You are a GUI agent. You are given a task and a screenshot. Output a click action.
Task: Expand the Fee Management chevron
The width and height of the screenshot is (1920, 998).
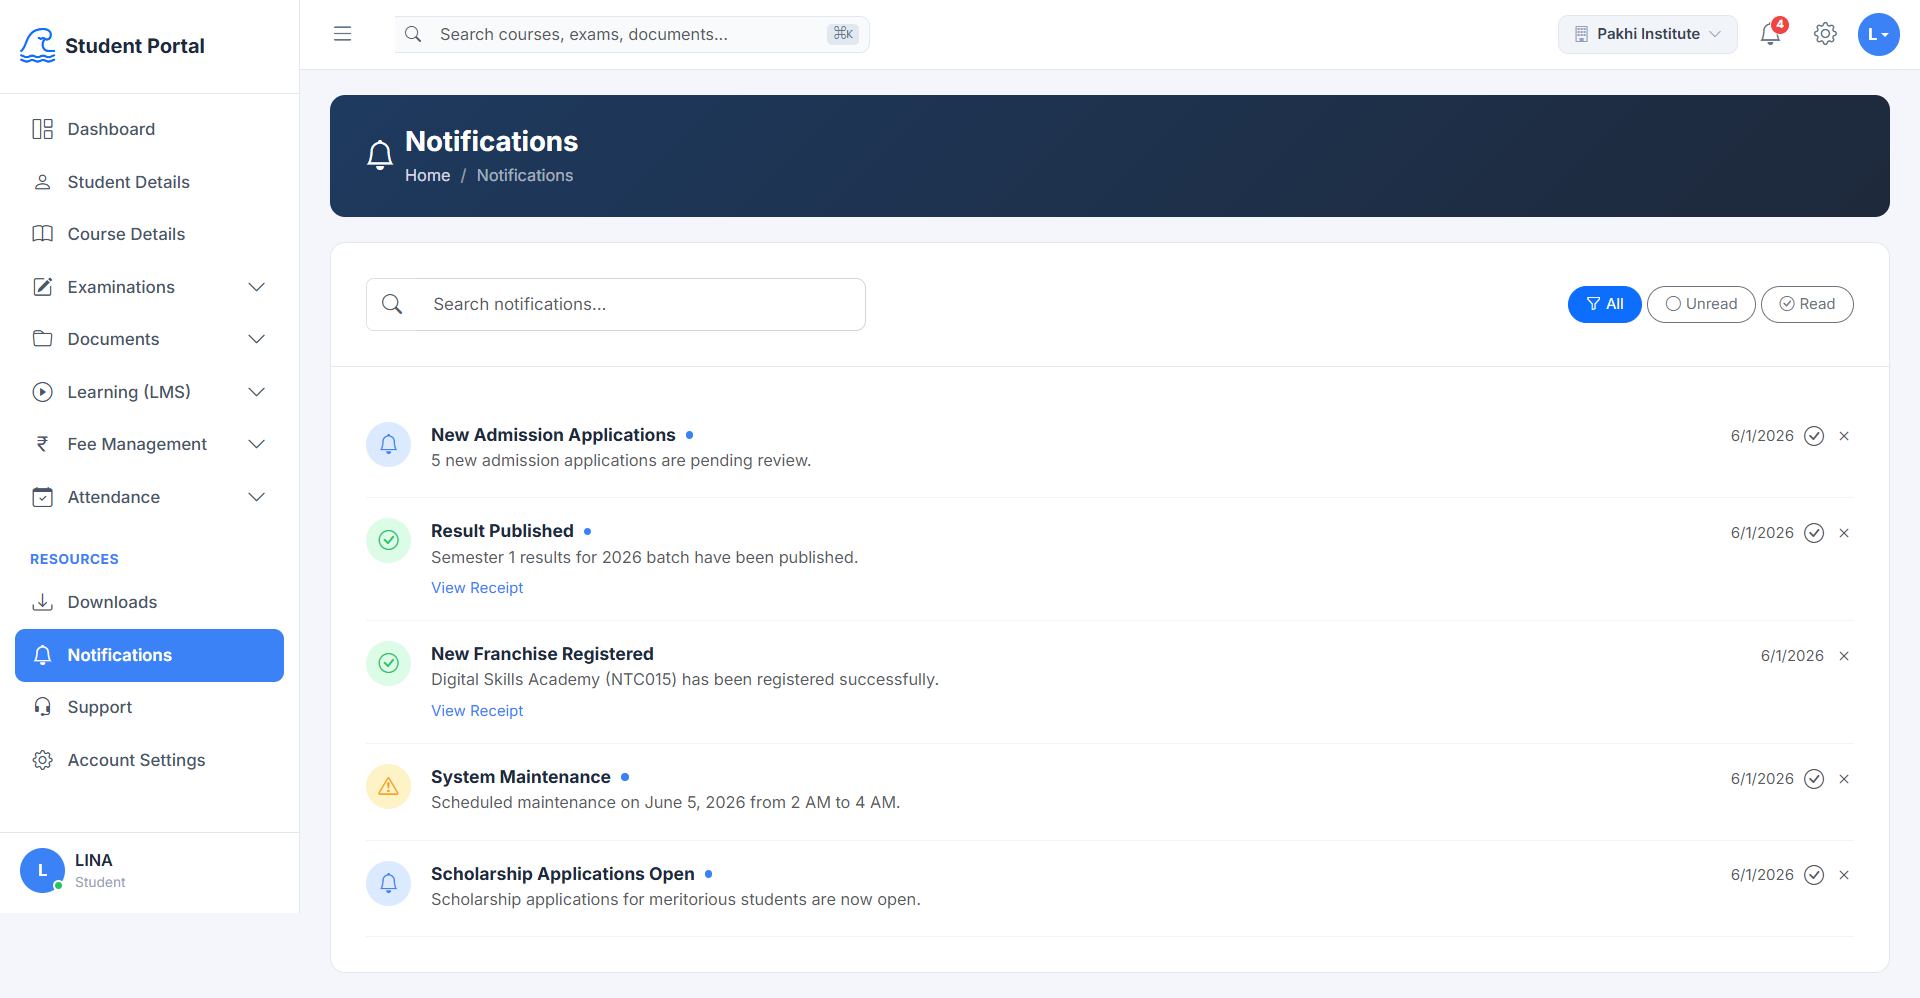256,444
